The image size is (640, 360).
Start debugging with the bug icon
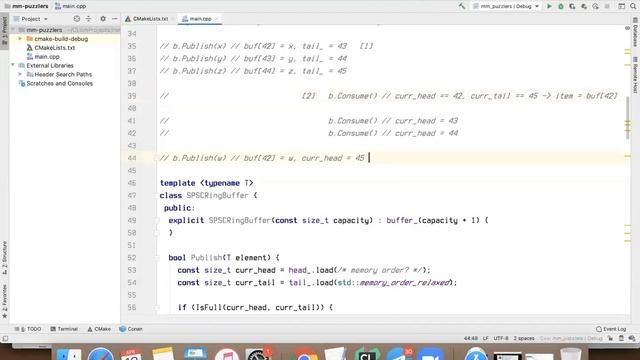click(x=561, y=6)
